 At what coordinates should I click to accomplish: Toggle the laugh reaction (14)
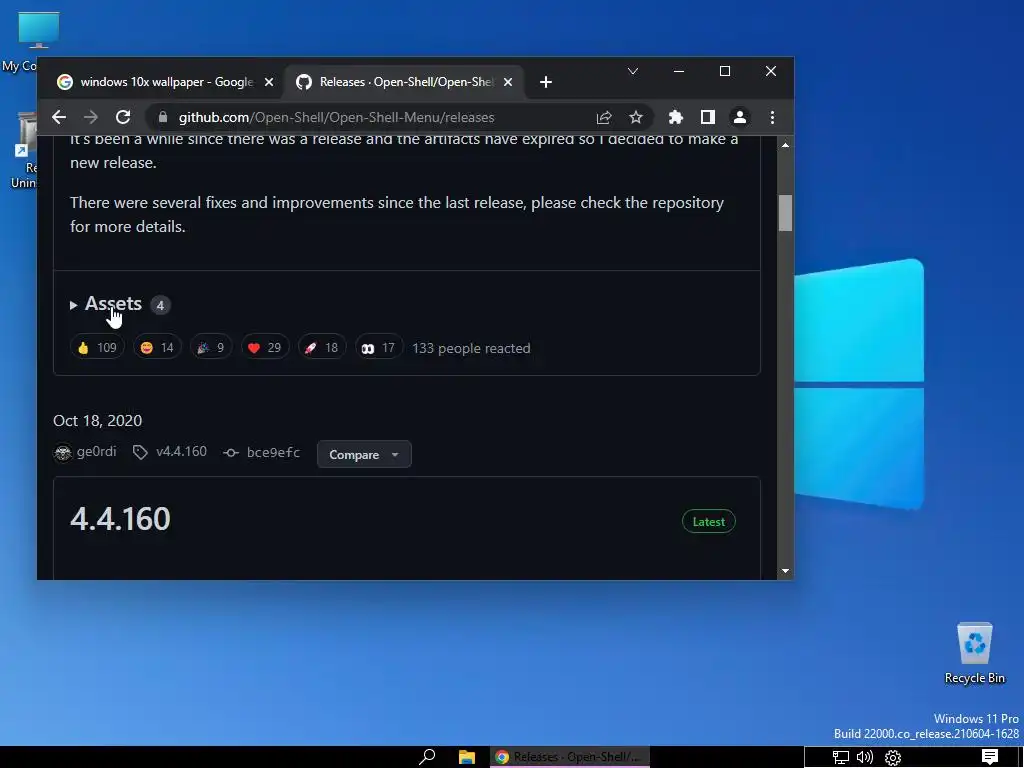click(157, 348)
